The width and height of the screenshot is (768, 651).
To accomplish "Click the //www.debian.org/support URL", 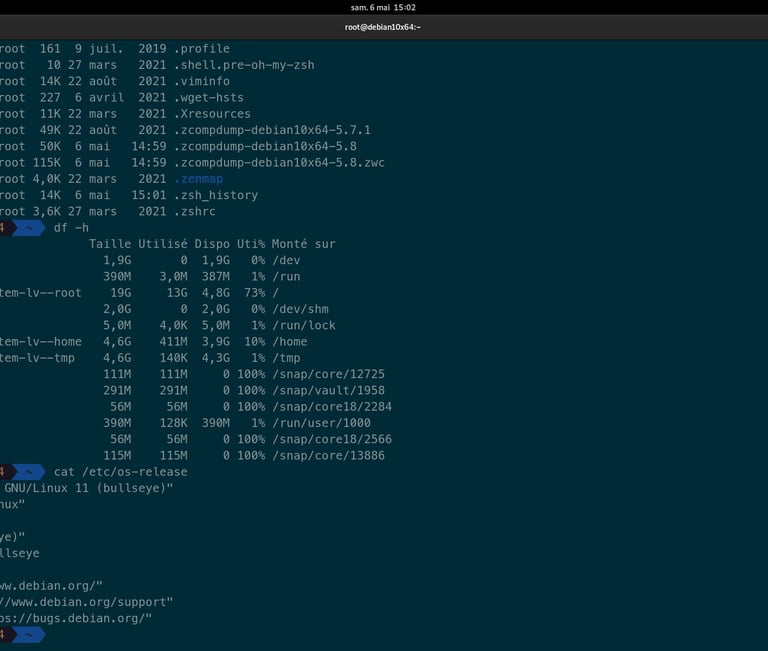I will click(86, 602).
